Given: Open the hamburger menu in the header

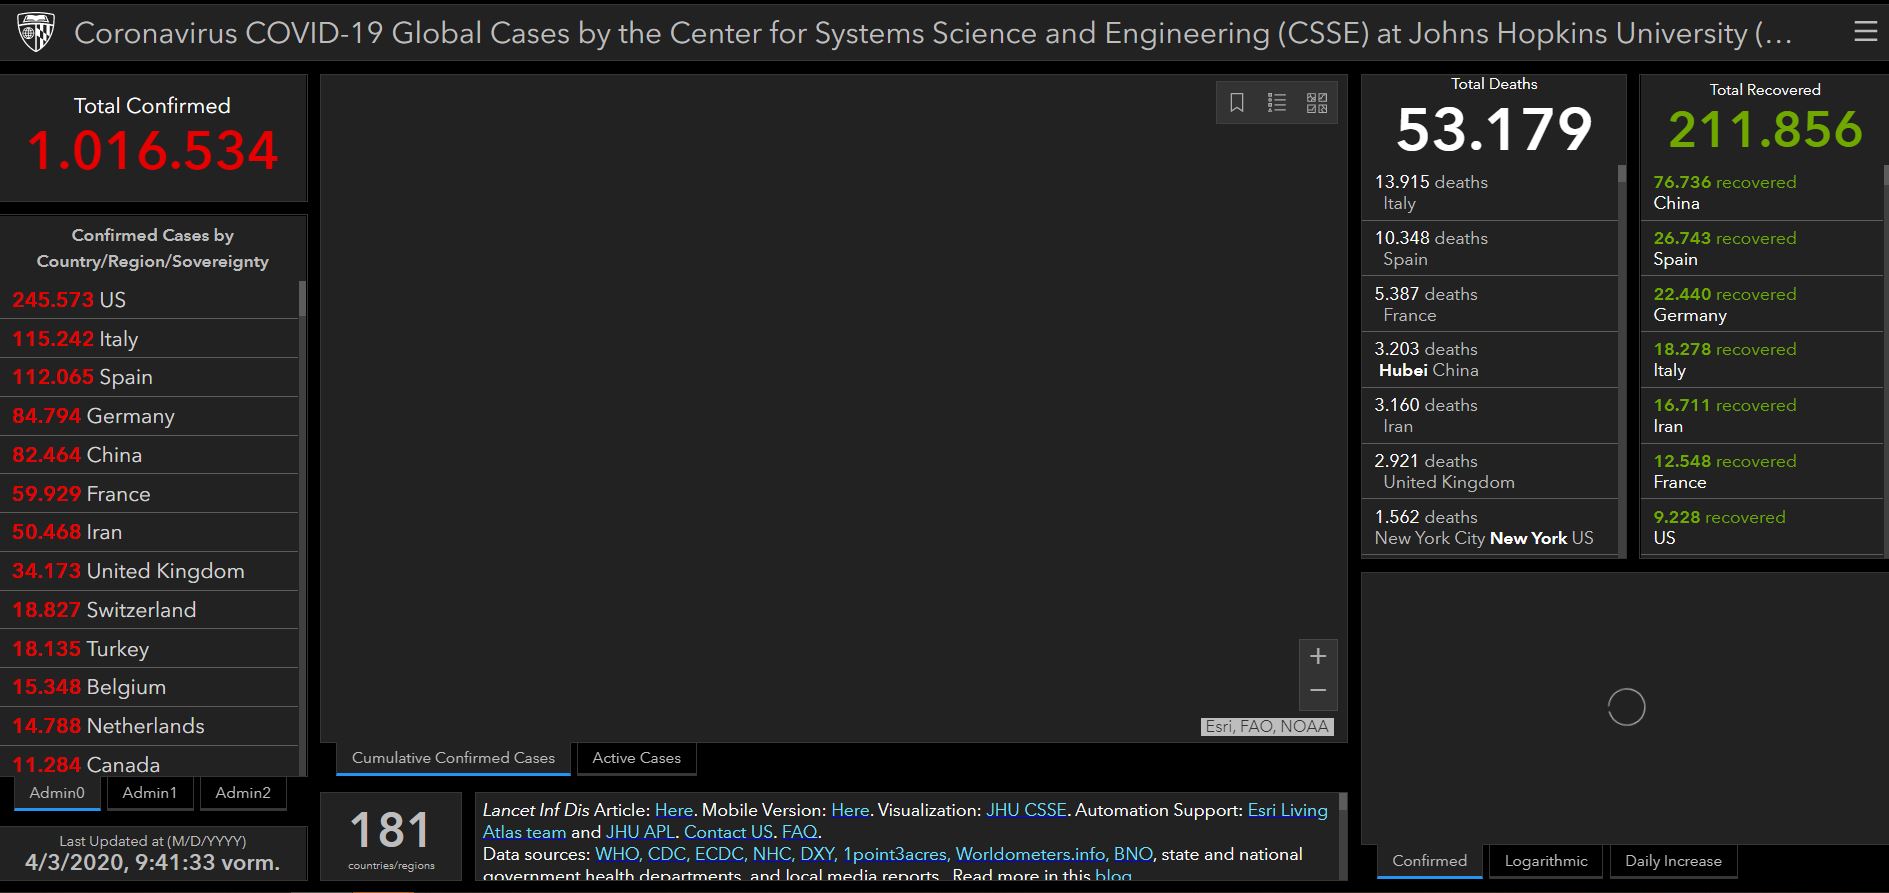Looking at the screenshot, I should point(1865,32).
